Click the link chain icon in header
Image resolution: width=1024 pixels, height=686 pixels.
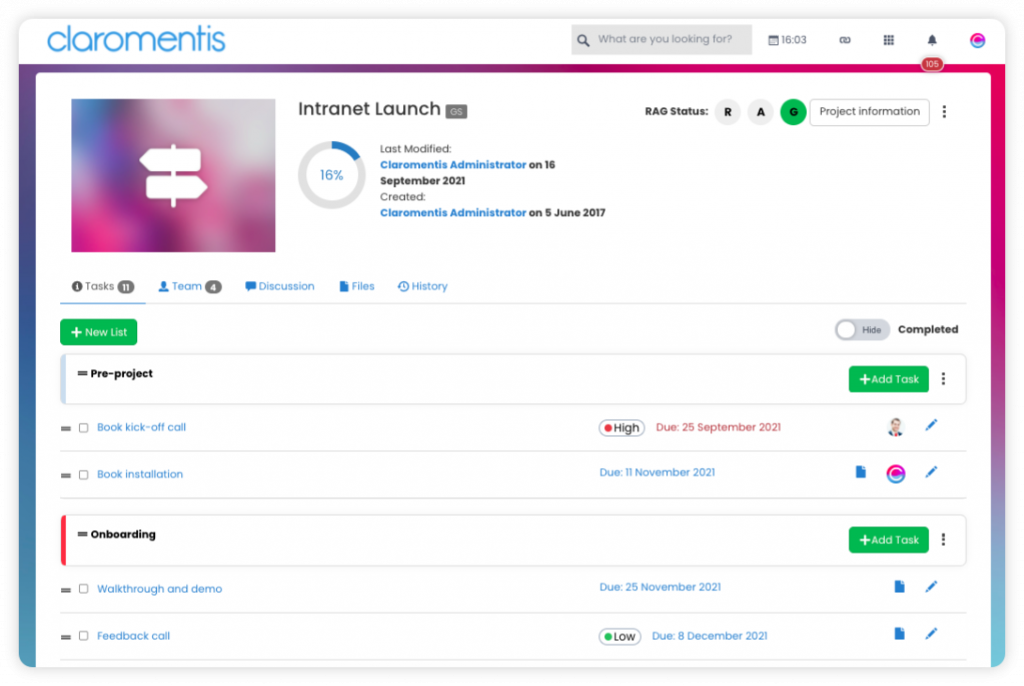(844, 40)
